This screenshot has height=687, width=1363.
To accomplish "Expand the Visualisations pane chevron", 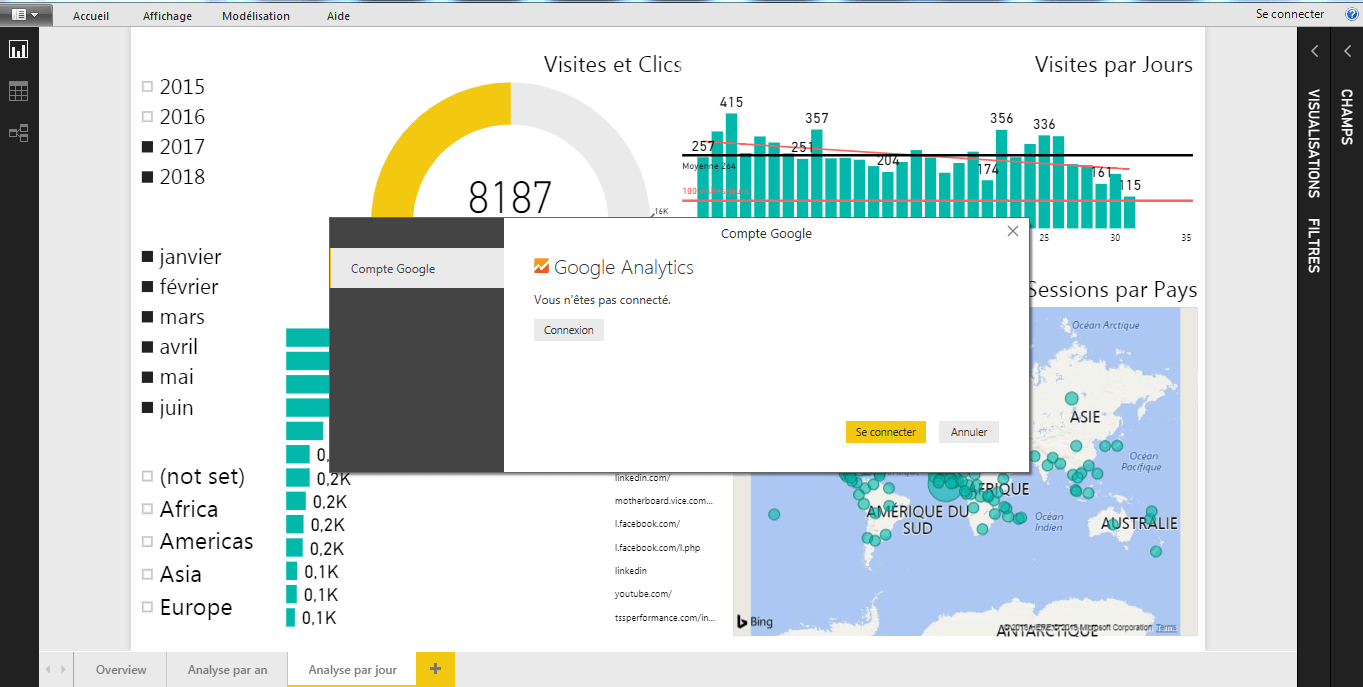I will click(x=1314, y=51).
